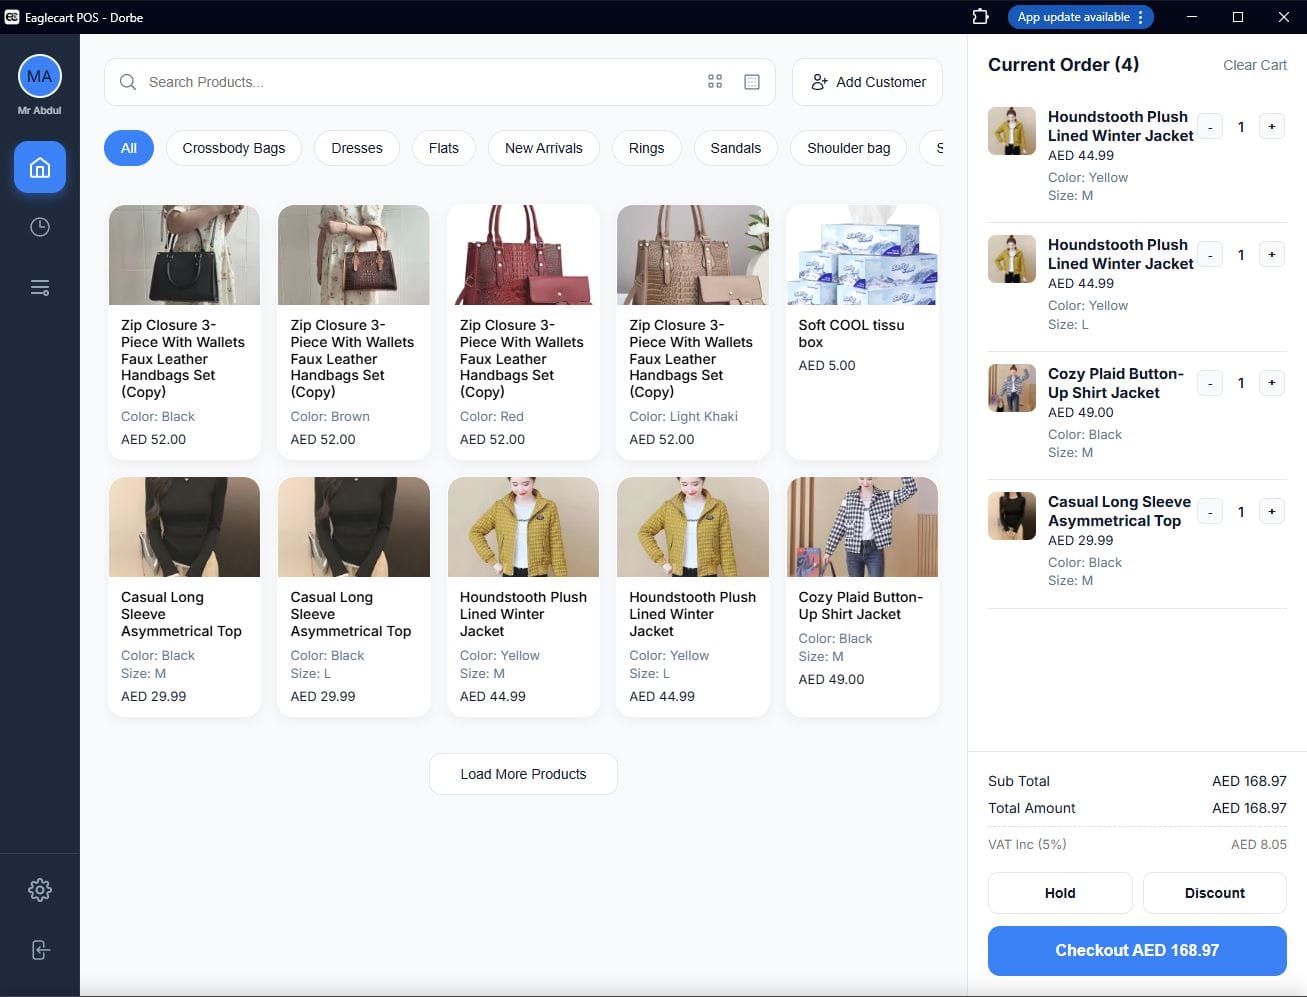The height and width of the screenshot is (997, 1307).
Task: Decrease quantity of Houndstooth Jacket size M
Action: click(1210, 127)
